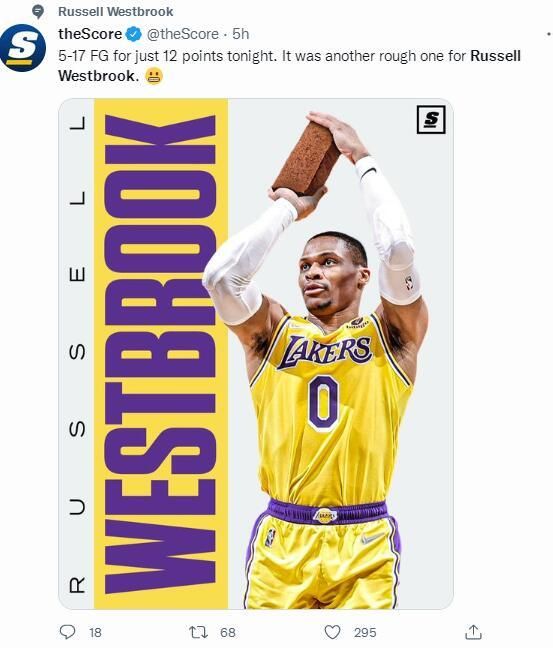The height and width of the screenshot is (648, 553).
Task: Click the retweet arrows icon
Action: (x=198, y=632)
